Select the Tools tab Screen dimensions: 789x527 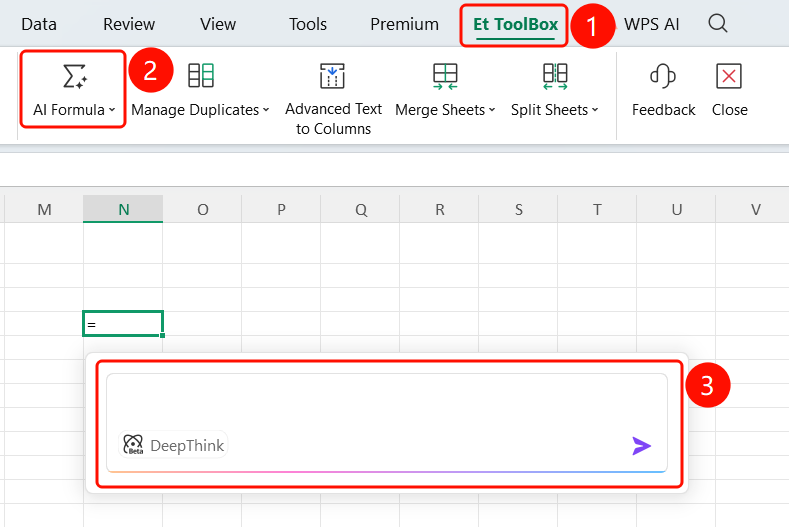tap(307, 24)
